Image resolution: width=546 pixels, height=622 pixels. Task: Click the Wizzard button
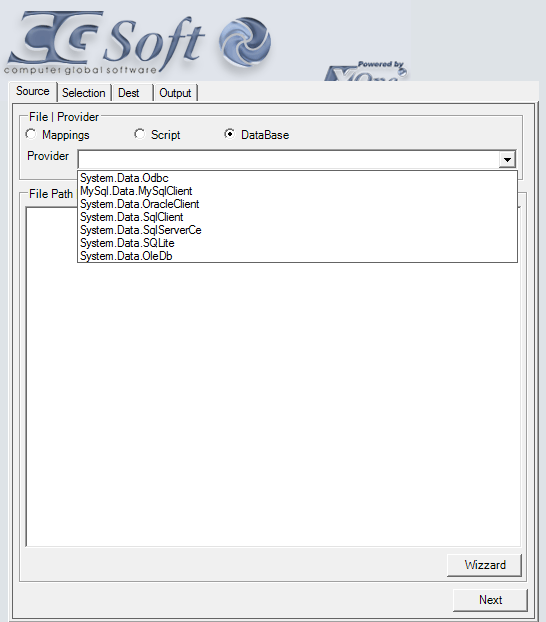click(x=484, y=565)
